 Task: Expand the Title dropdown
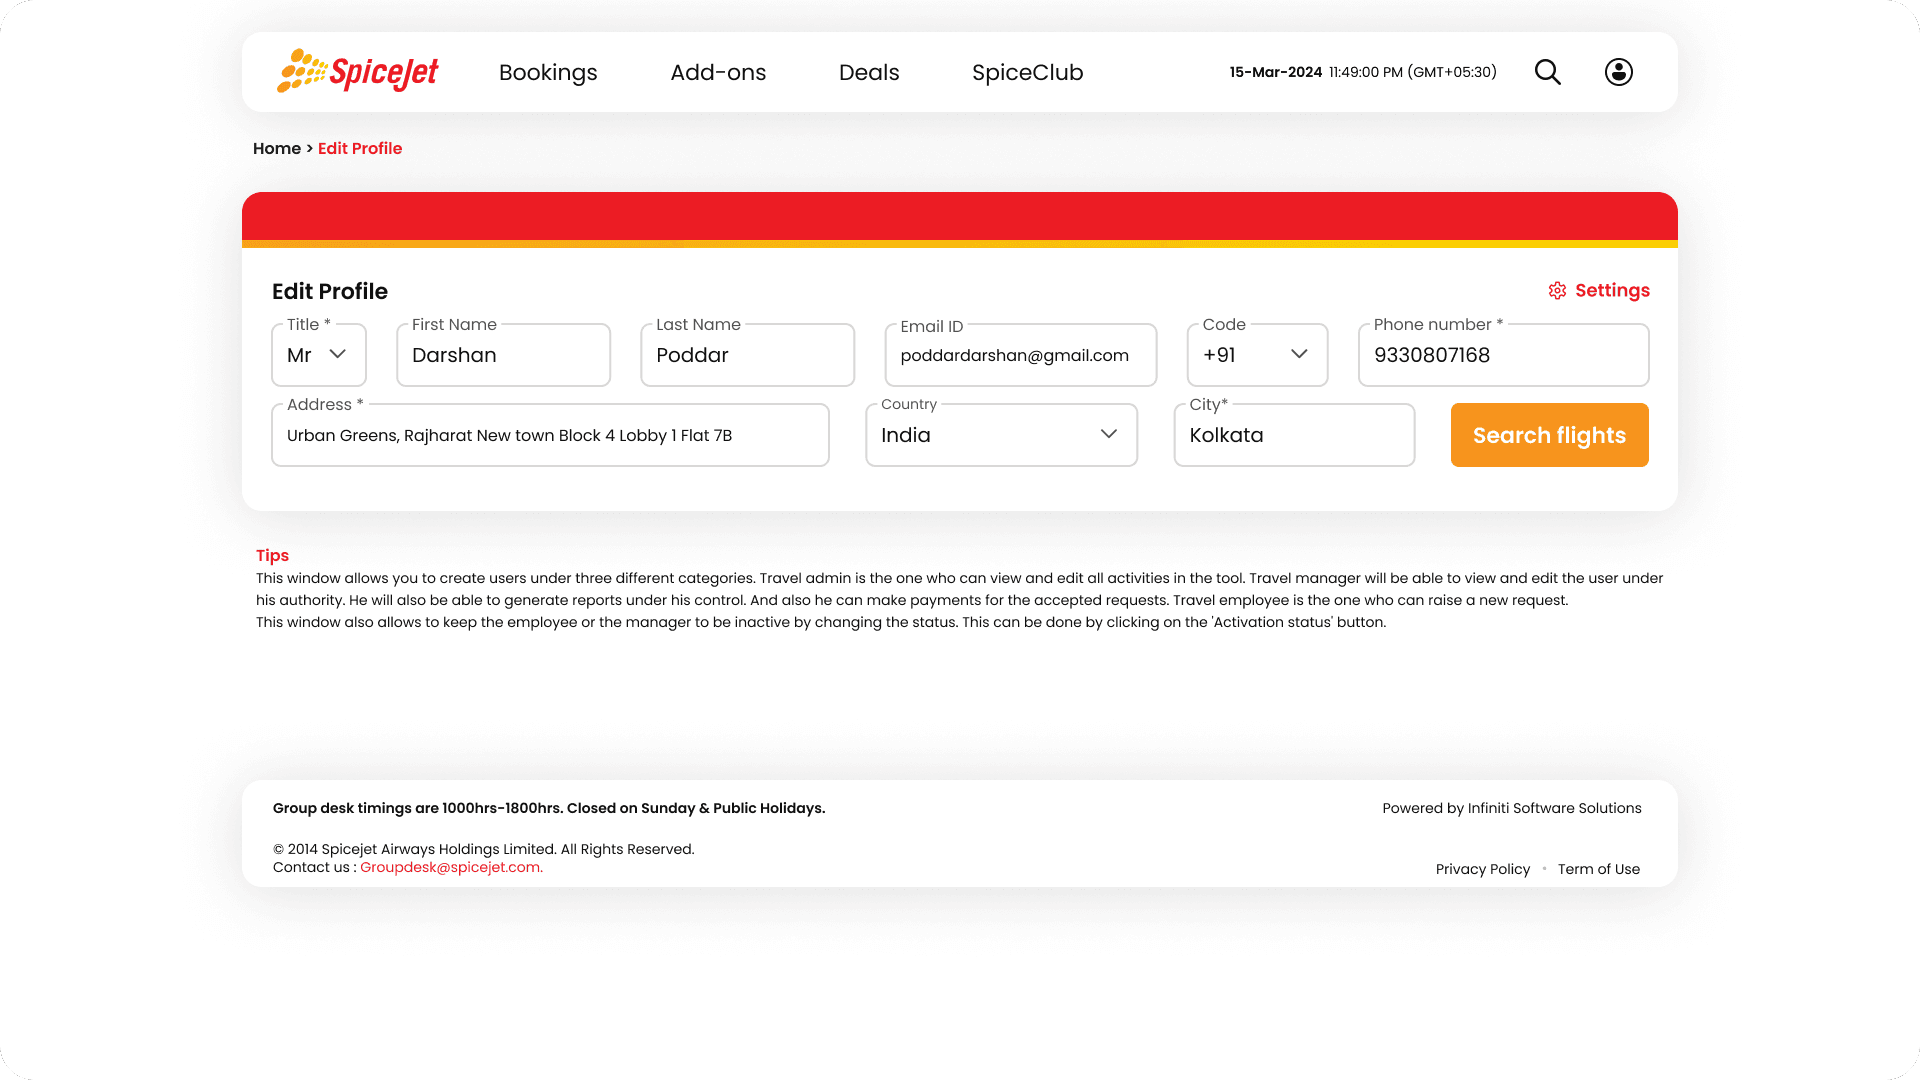point(319,355)
